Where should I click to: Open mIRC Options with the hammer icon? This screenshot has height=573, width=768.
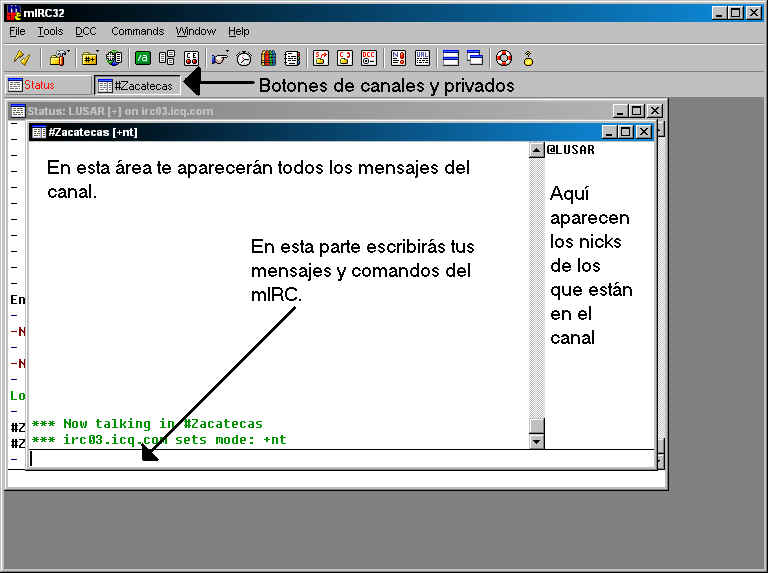pos(59,58)
